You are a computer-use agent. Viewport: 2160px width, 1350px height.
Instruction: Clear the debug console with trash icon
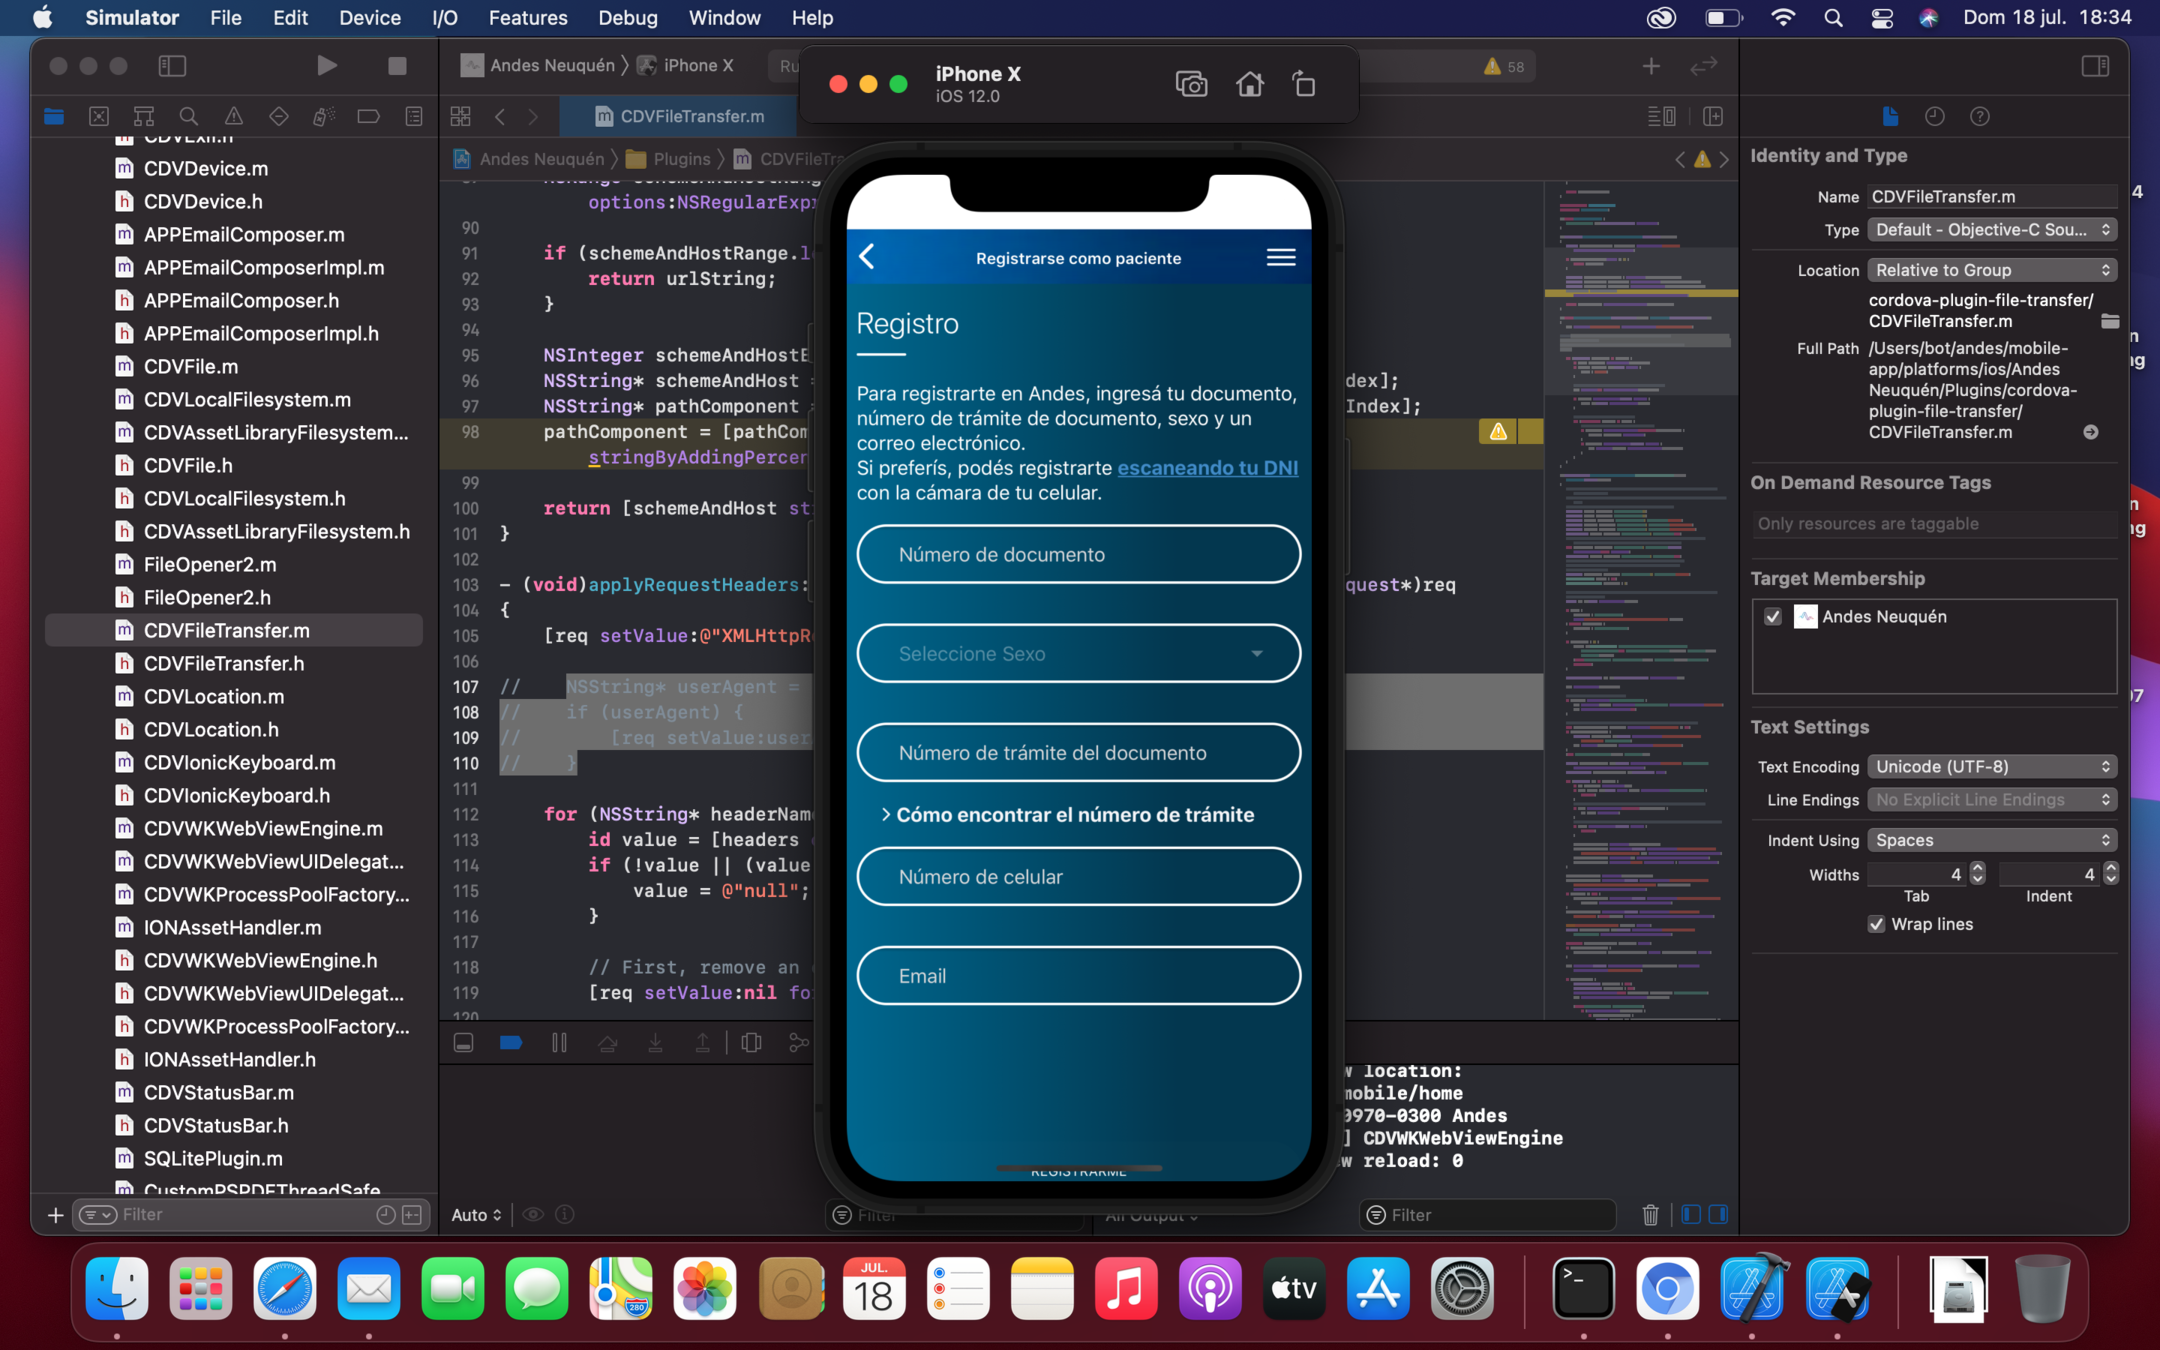[1650, 1214]
